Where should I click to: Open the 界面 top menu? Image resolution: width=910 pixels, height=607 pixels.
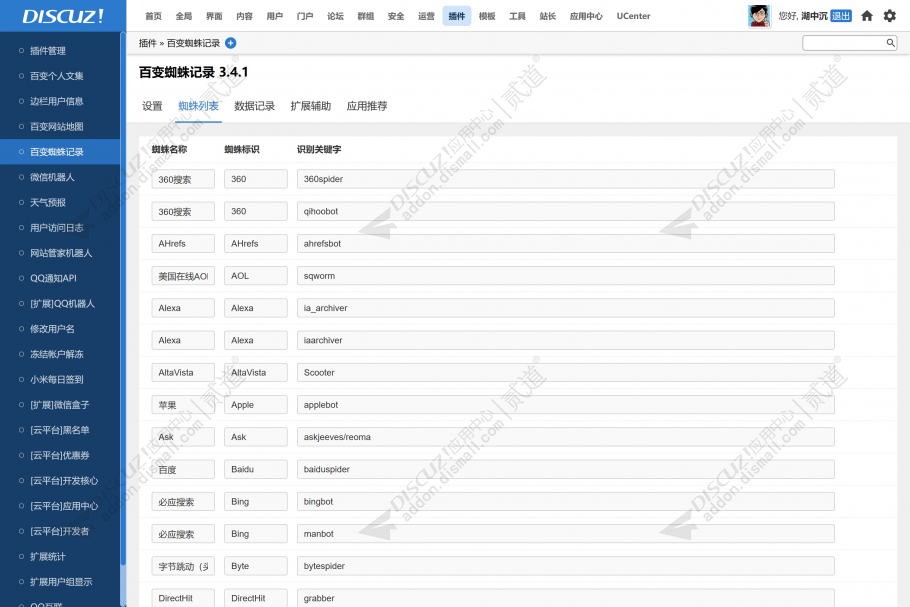click(214, 16)
